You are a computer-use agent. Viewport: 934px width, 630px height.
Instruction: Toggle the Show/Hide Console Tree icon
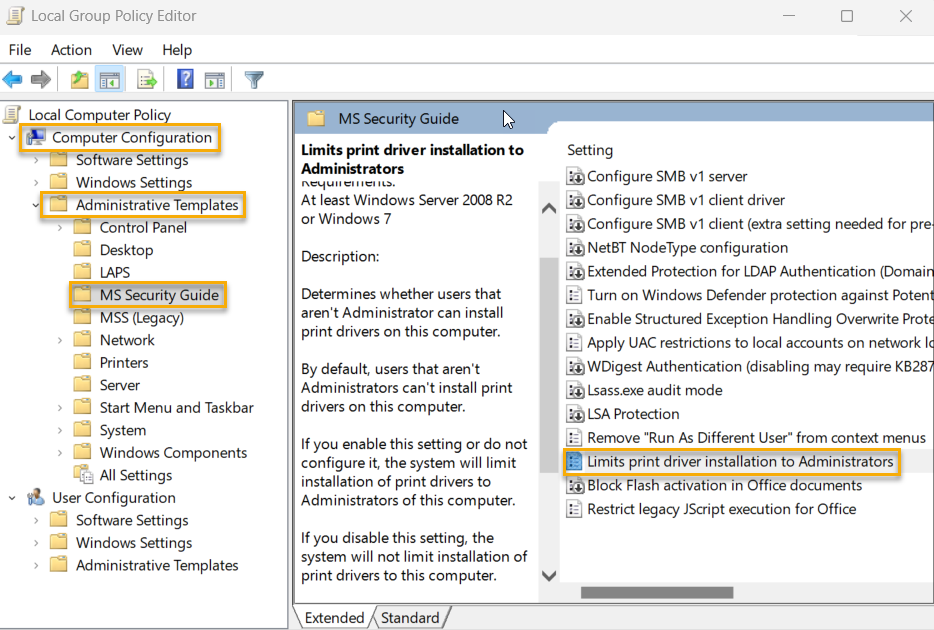[110, 80]
